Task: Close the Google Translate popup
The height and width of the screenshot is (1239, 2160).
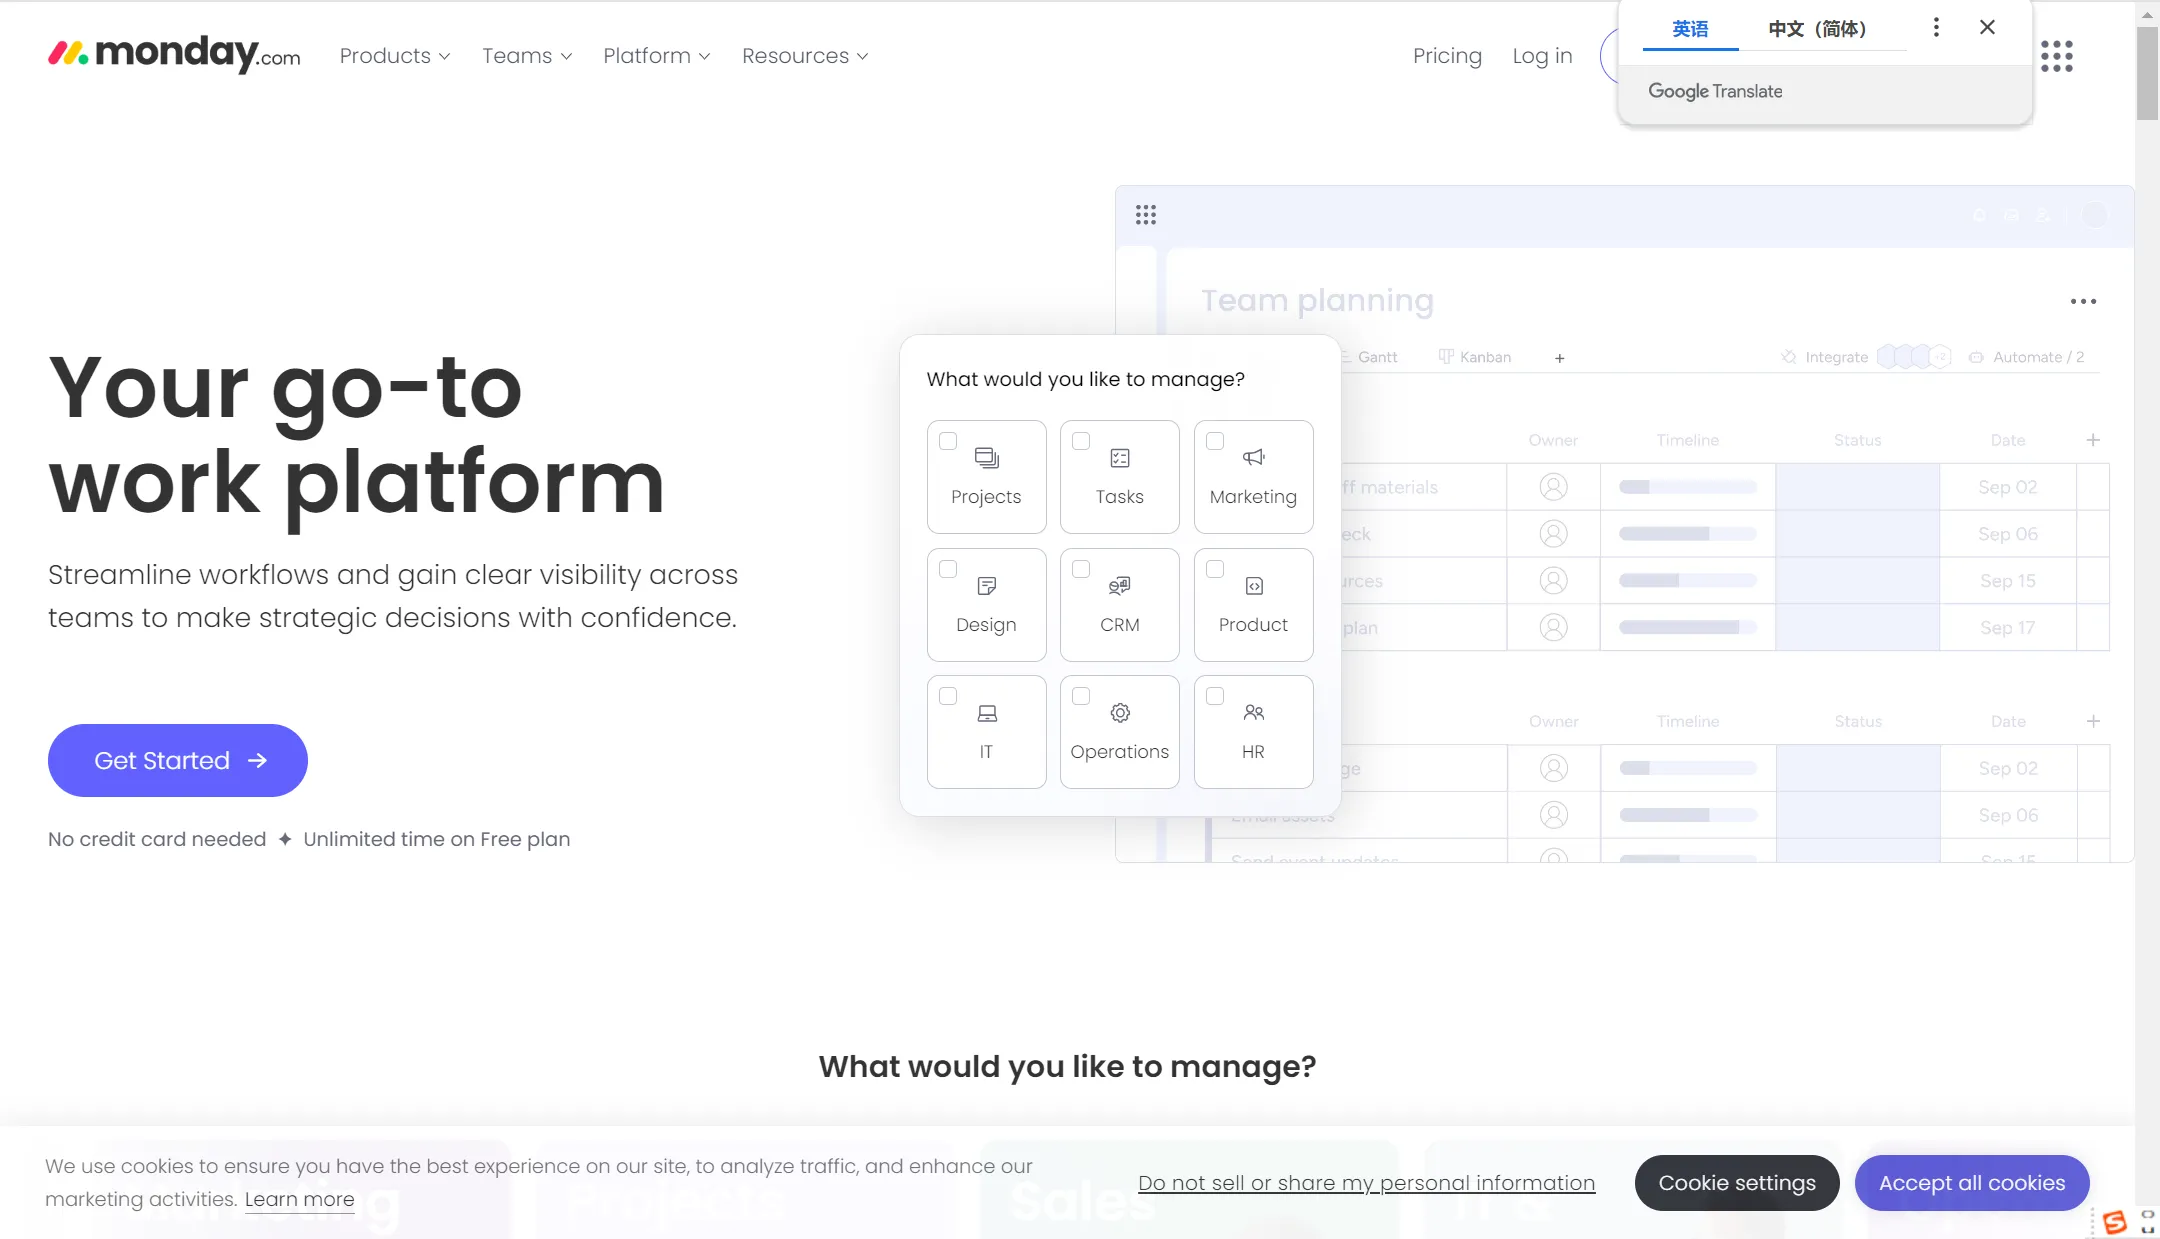Action: click(x=1987, y=28)
